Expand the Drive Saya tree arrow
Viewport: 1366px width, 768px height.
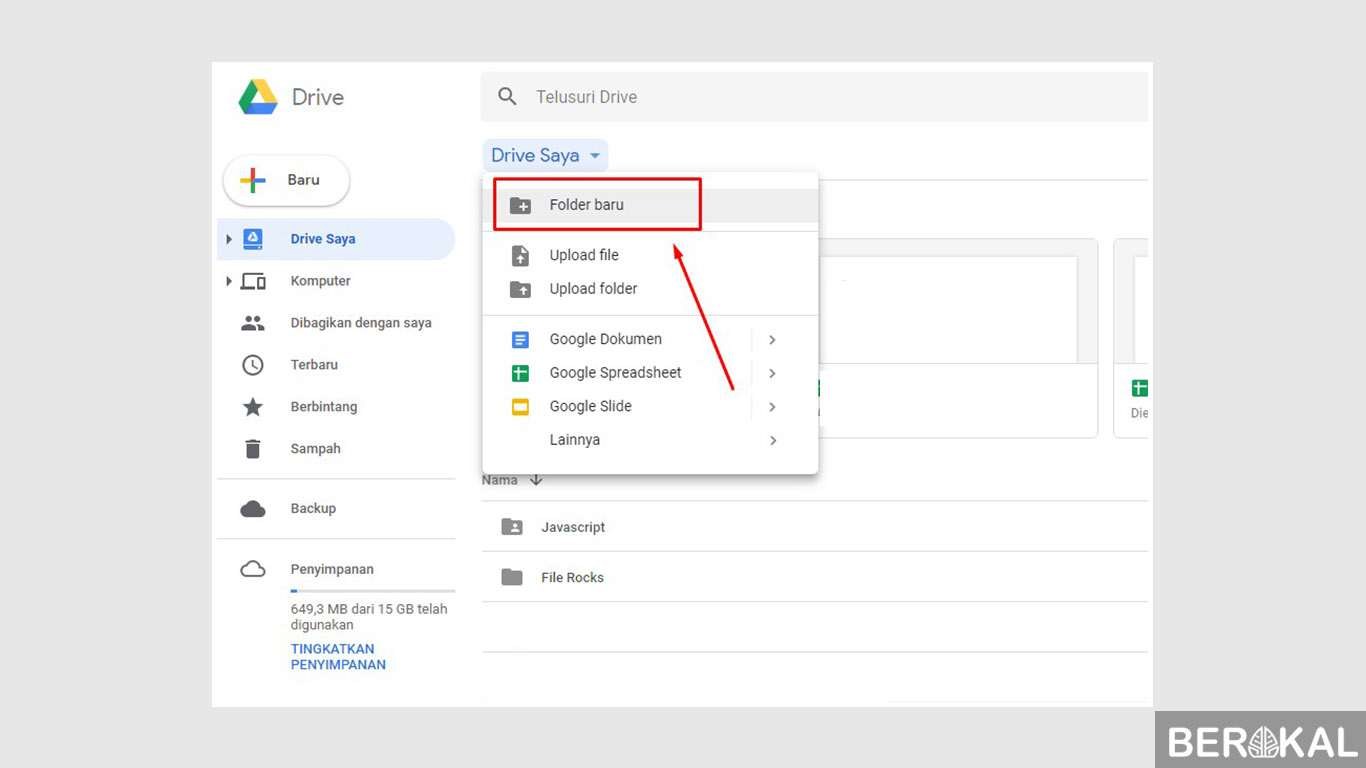tap(229, 239)
